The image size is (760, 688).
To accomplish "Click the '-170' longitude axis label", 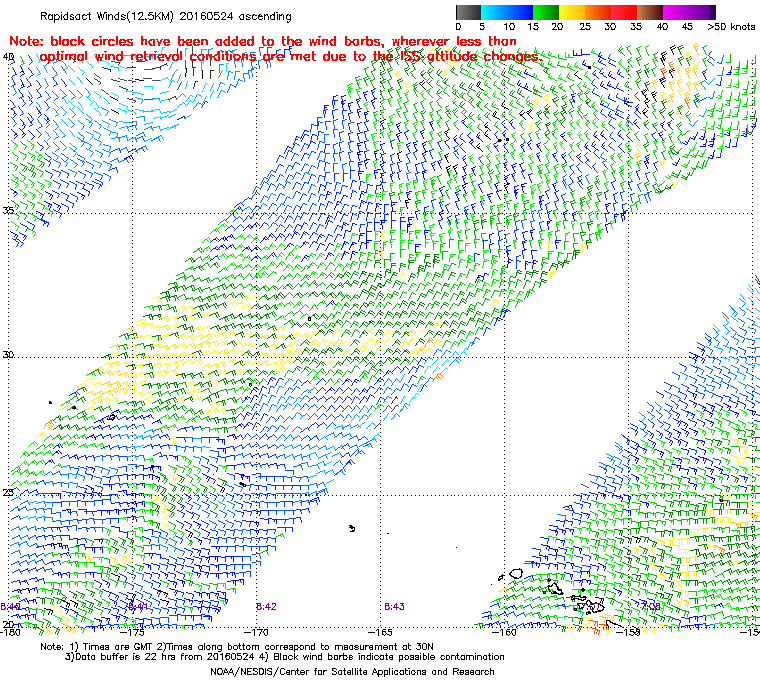I will tap(257, 632).
